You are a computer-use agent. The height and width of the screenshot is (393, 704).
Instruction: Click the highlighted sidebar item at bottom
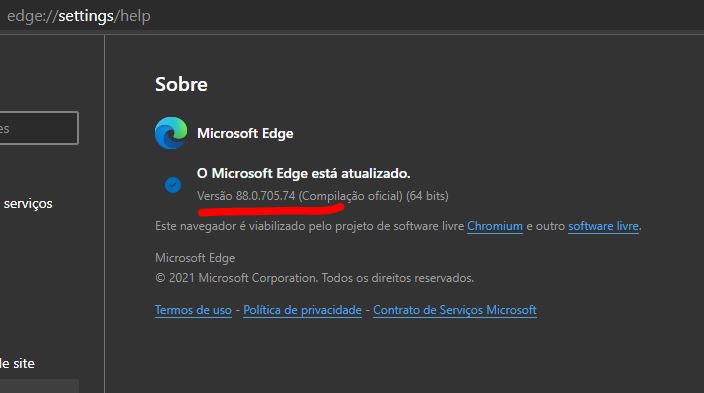pos(39,386)
